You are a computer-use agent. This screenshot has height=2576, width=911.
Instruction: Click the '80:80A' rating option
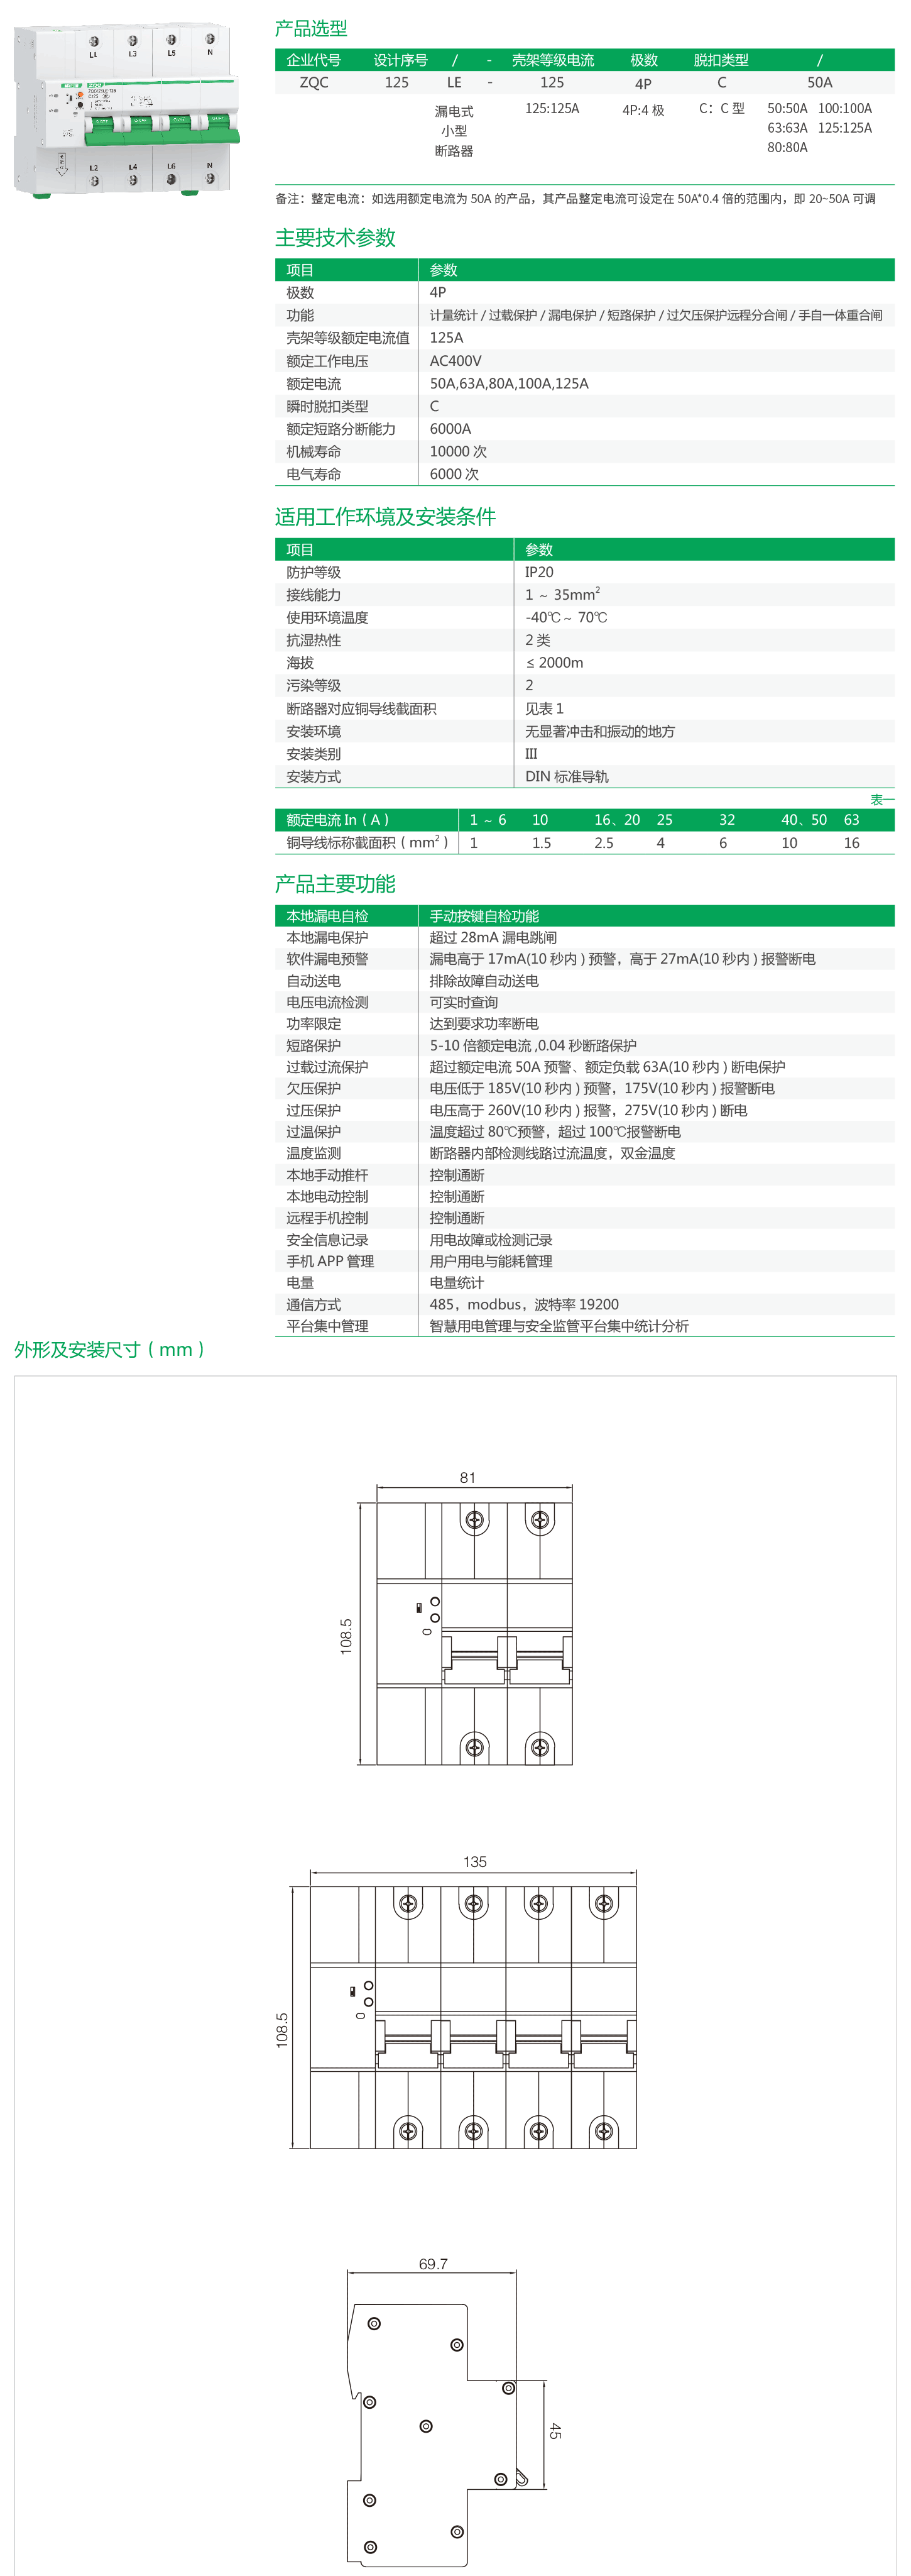[x=787, y=147]
